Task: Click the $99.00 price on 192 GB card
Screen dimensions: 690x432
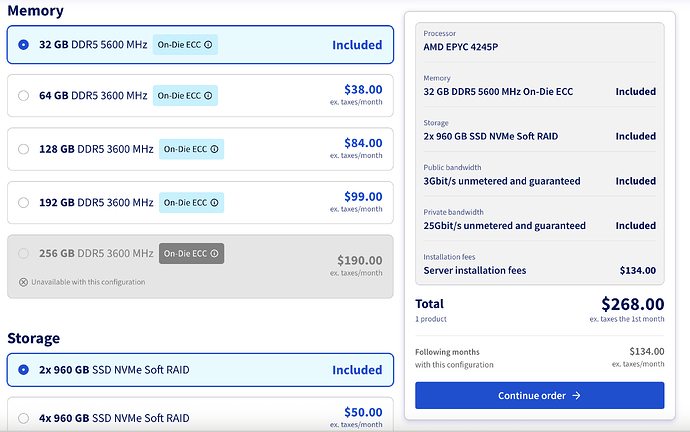Action: point(363,196)
